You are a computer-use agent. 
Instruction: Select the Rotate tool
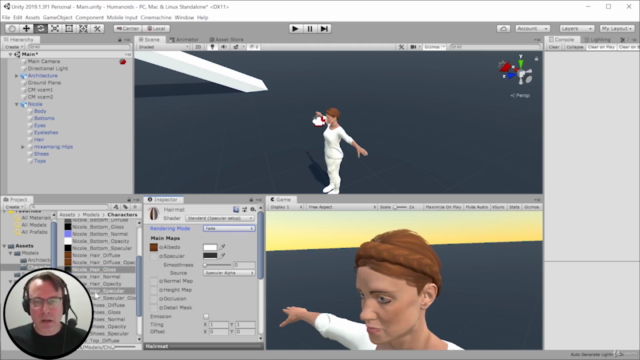[40, 29]
